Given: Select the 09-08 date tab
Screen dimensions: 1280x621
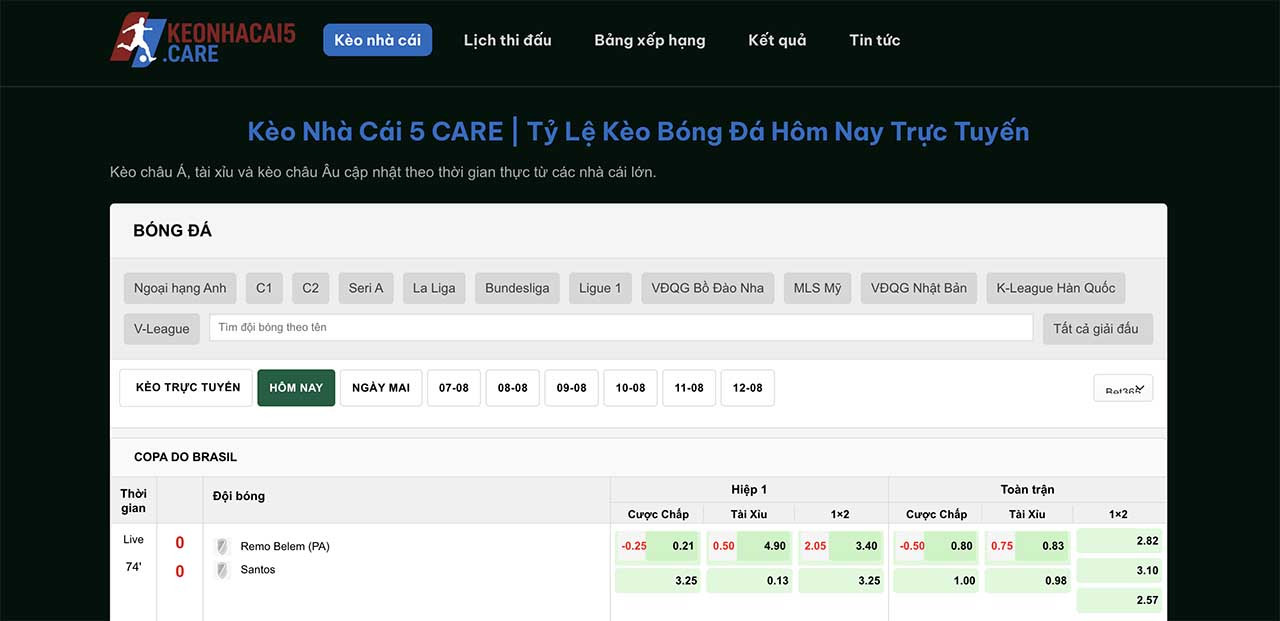Looking at the screenshot, I should (x=572, y=388).
